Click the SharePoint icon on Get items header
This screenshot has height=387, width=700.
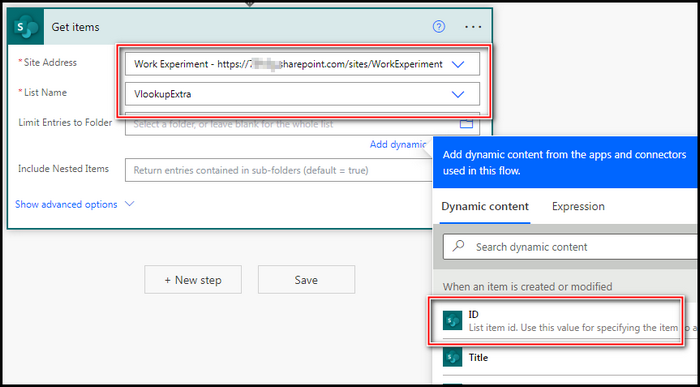(26, 27)
